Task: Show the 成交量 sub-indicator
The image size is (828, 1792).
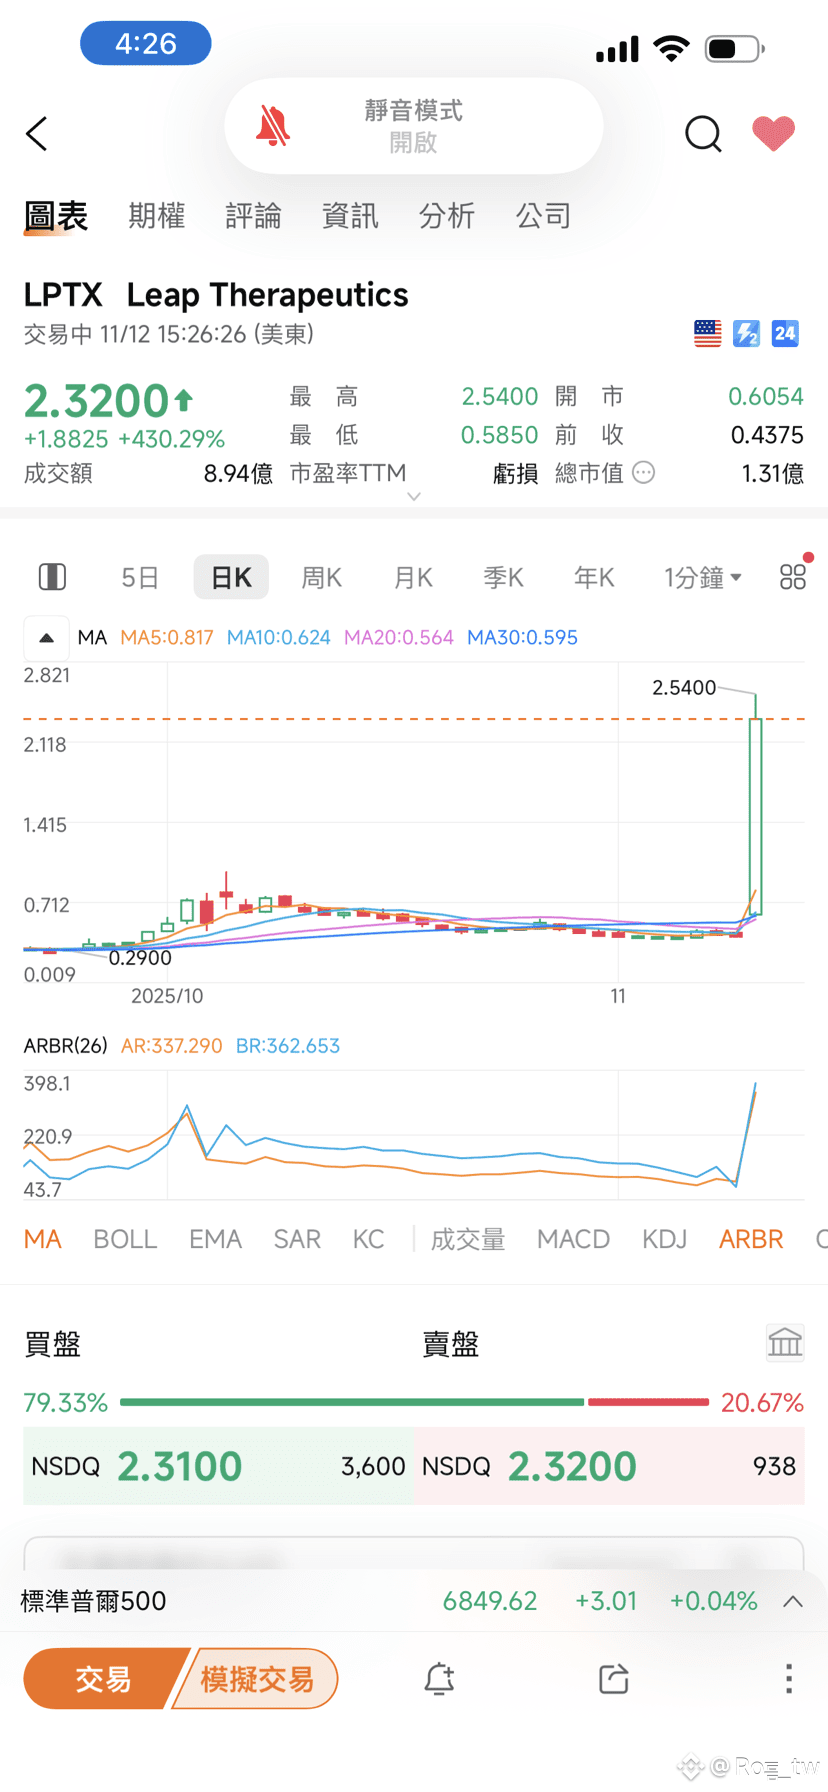Action: click(467, 1239)
